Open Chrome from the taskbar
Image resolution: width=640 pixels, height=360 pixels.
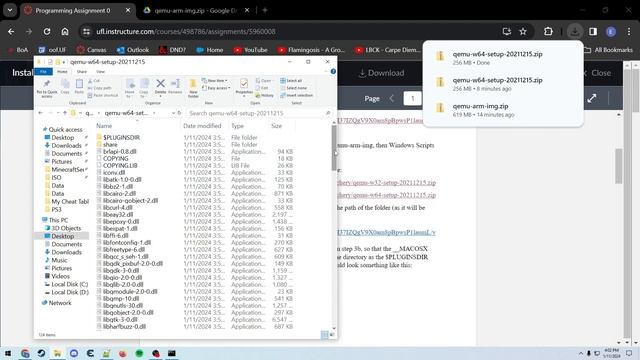coord(25,353)
